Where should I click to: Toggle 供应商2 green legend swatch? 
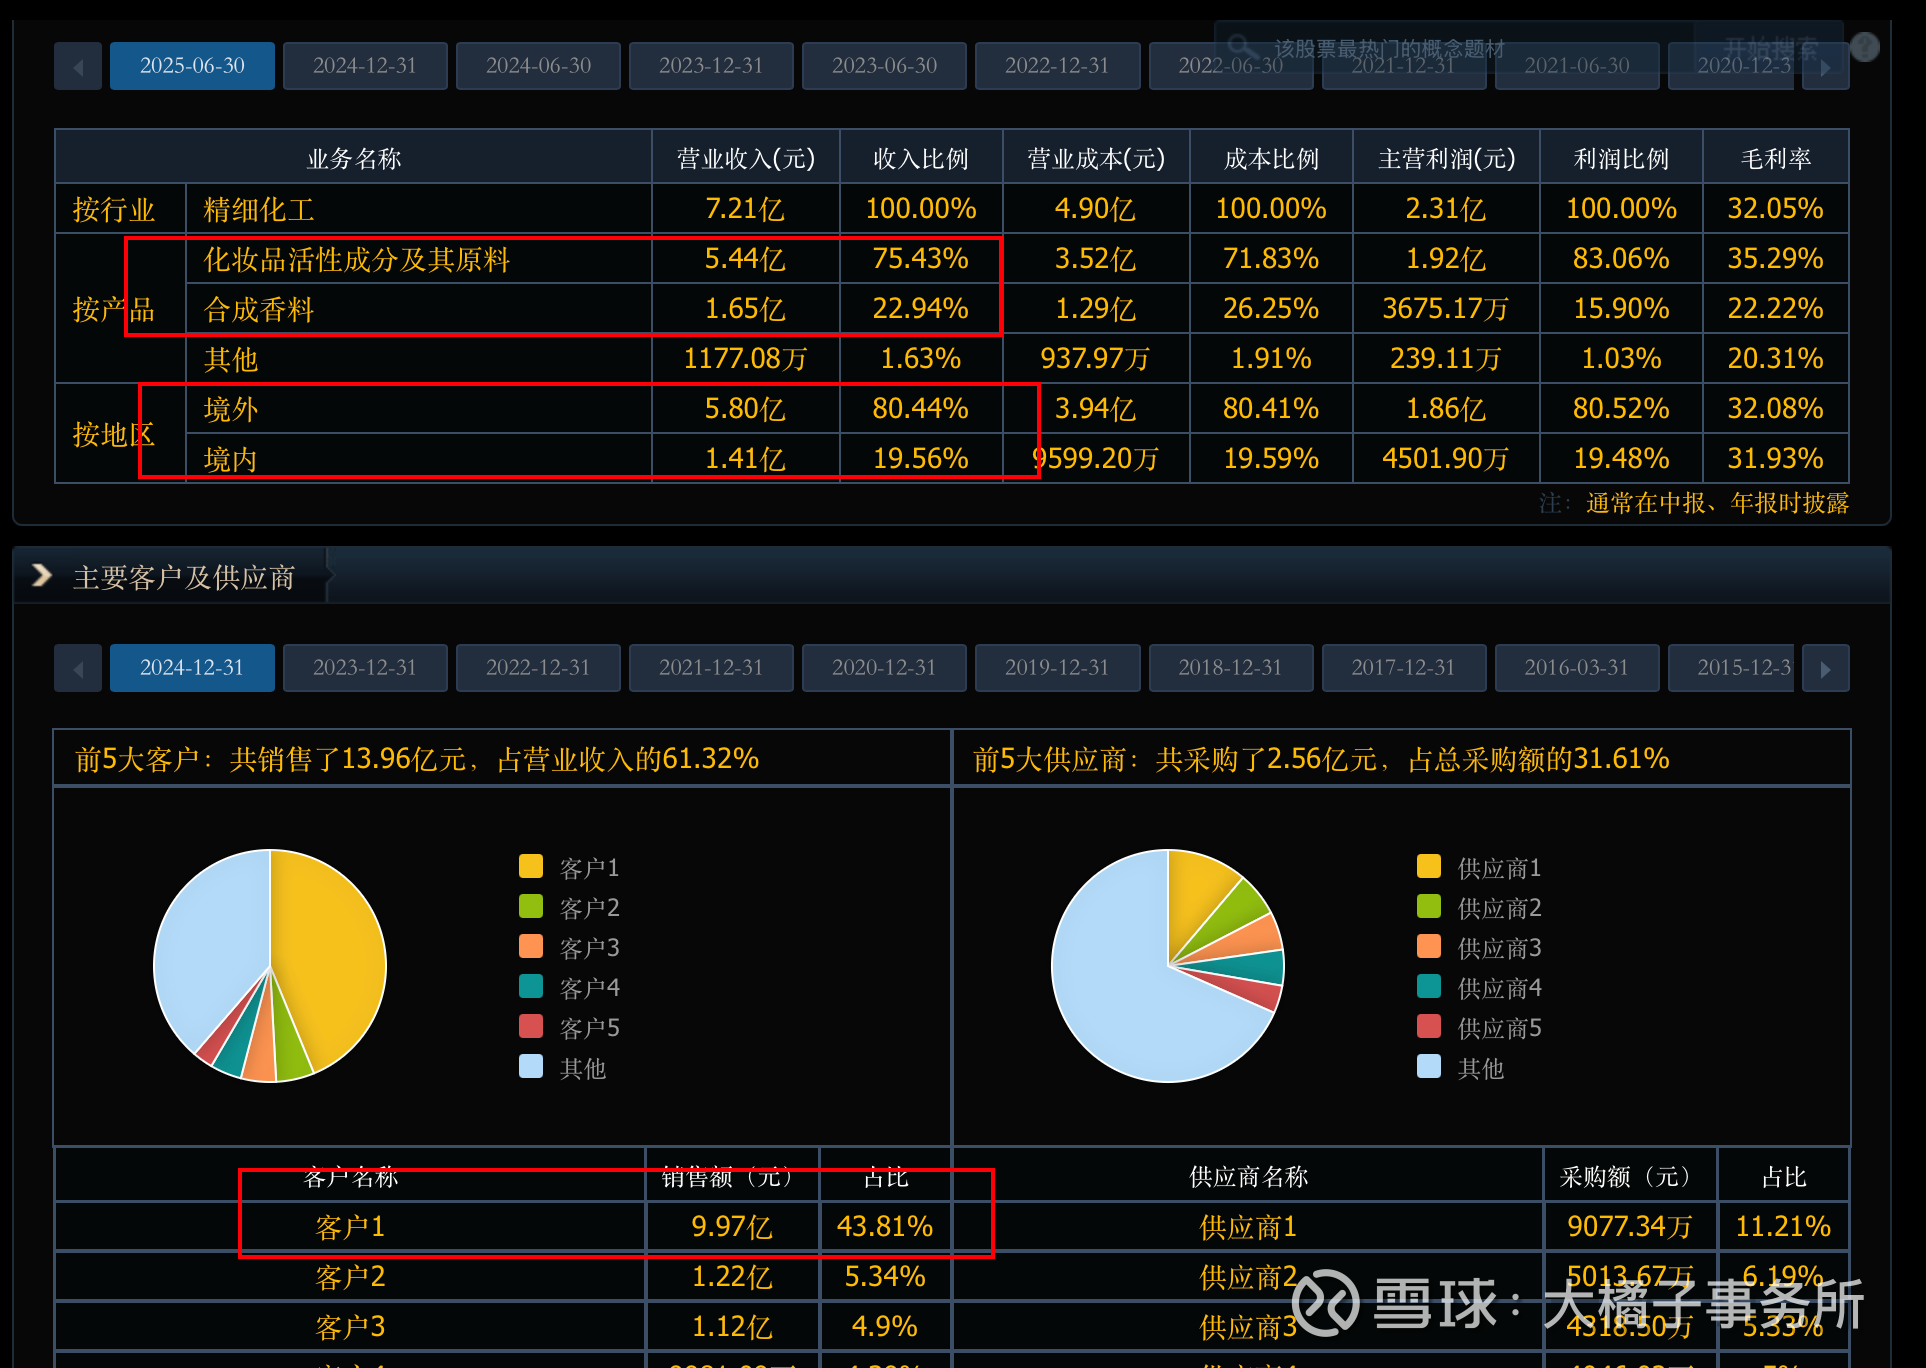(1429, 906)
